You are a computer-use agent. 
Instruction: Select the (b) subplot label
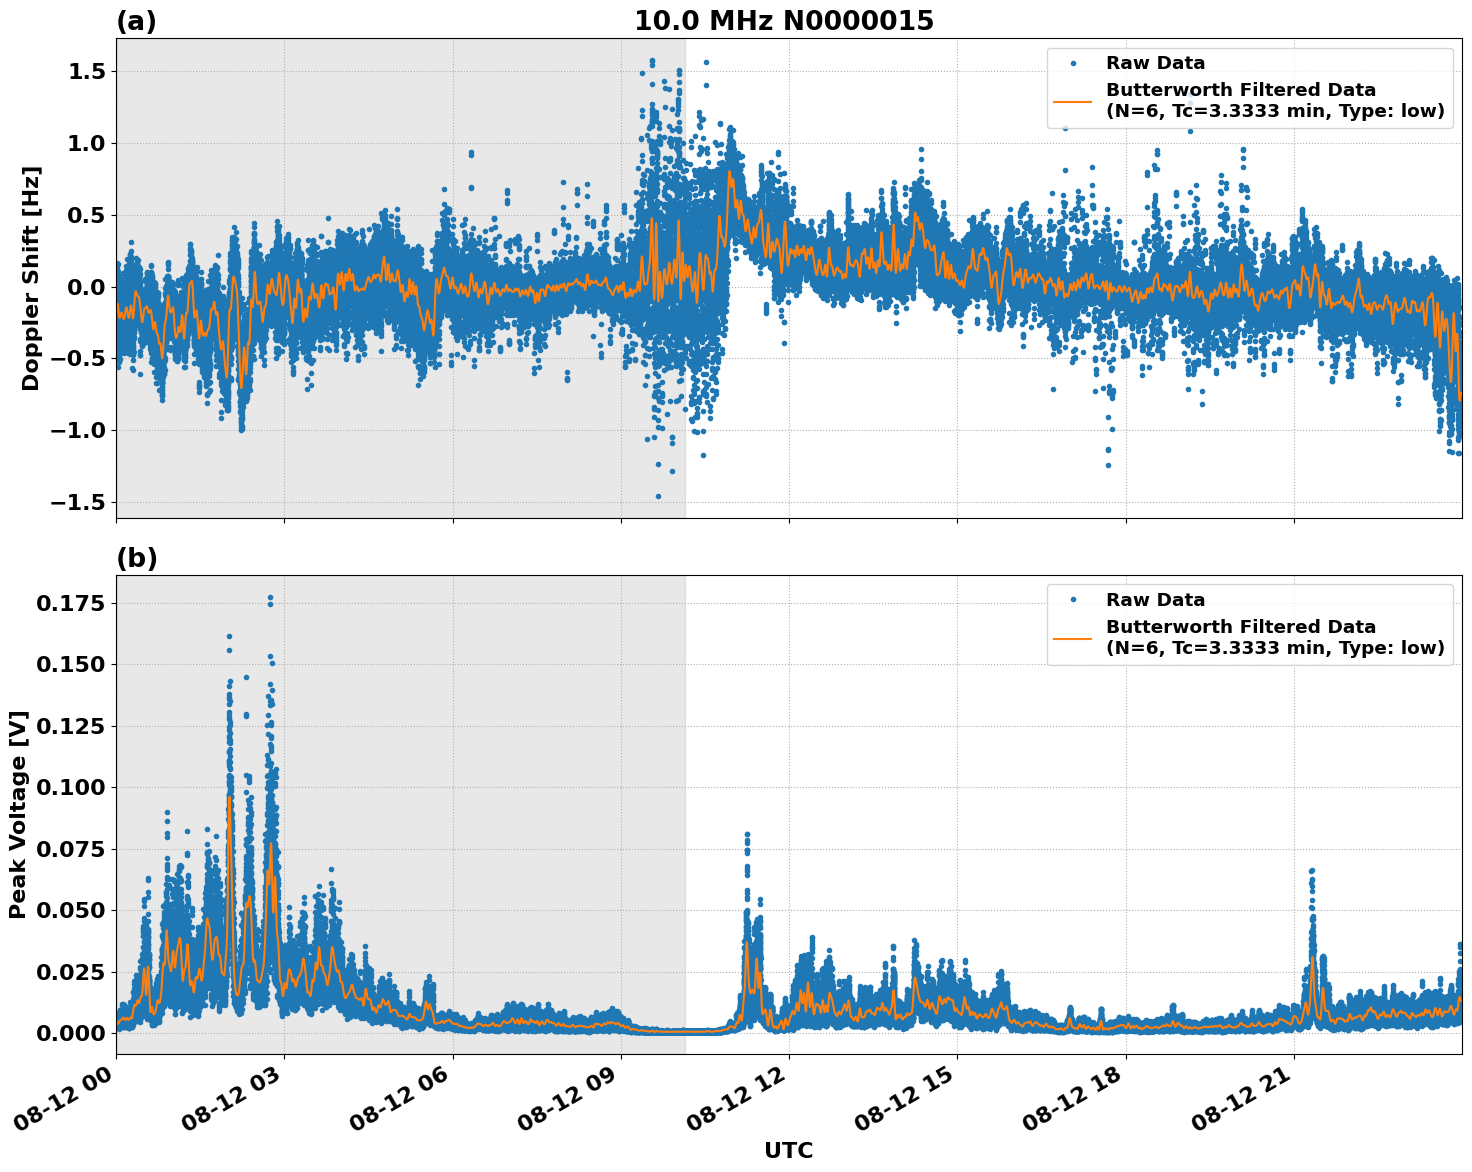pos(135,555)
